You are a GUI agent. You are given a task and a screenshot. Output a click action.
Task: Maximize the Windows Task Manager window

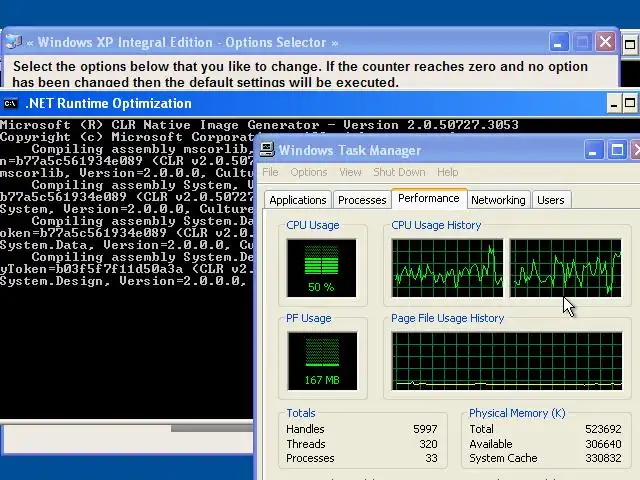617,150
